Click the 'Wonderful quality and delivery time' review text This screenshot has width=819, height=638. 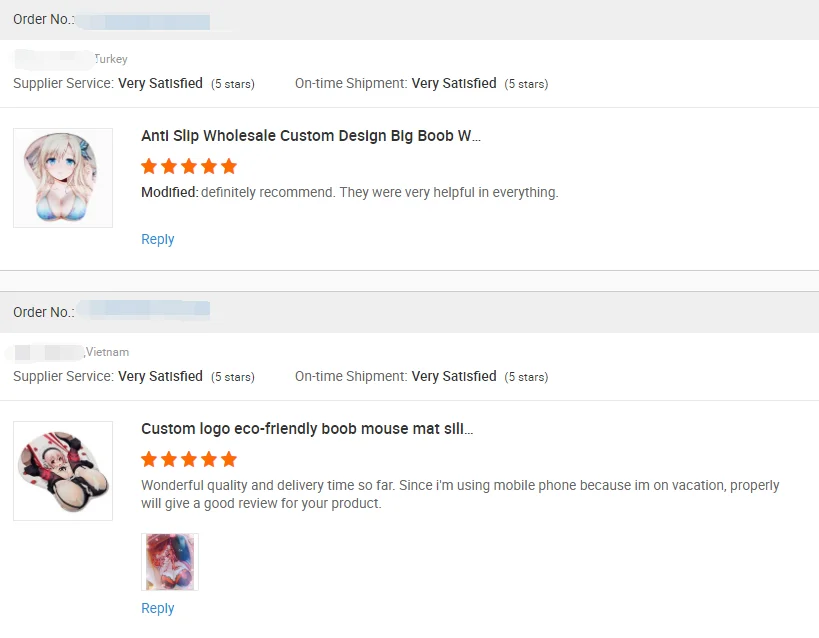coord(460,494)
